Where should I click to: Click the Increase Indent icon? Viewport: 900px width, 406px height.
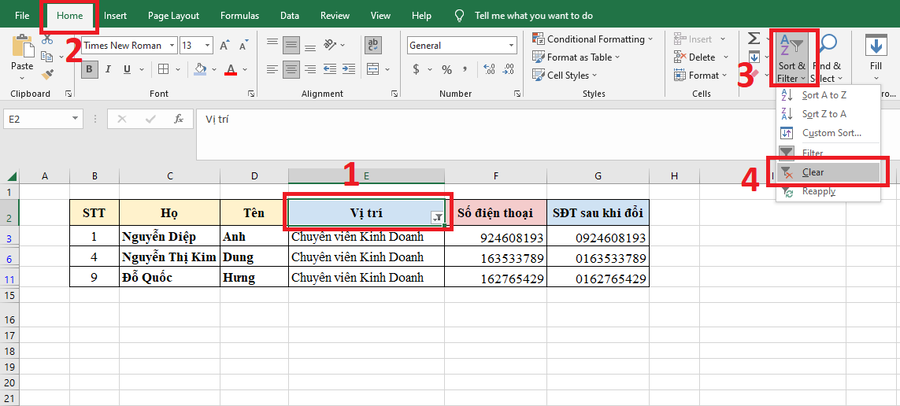347,69
